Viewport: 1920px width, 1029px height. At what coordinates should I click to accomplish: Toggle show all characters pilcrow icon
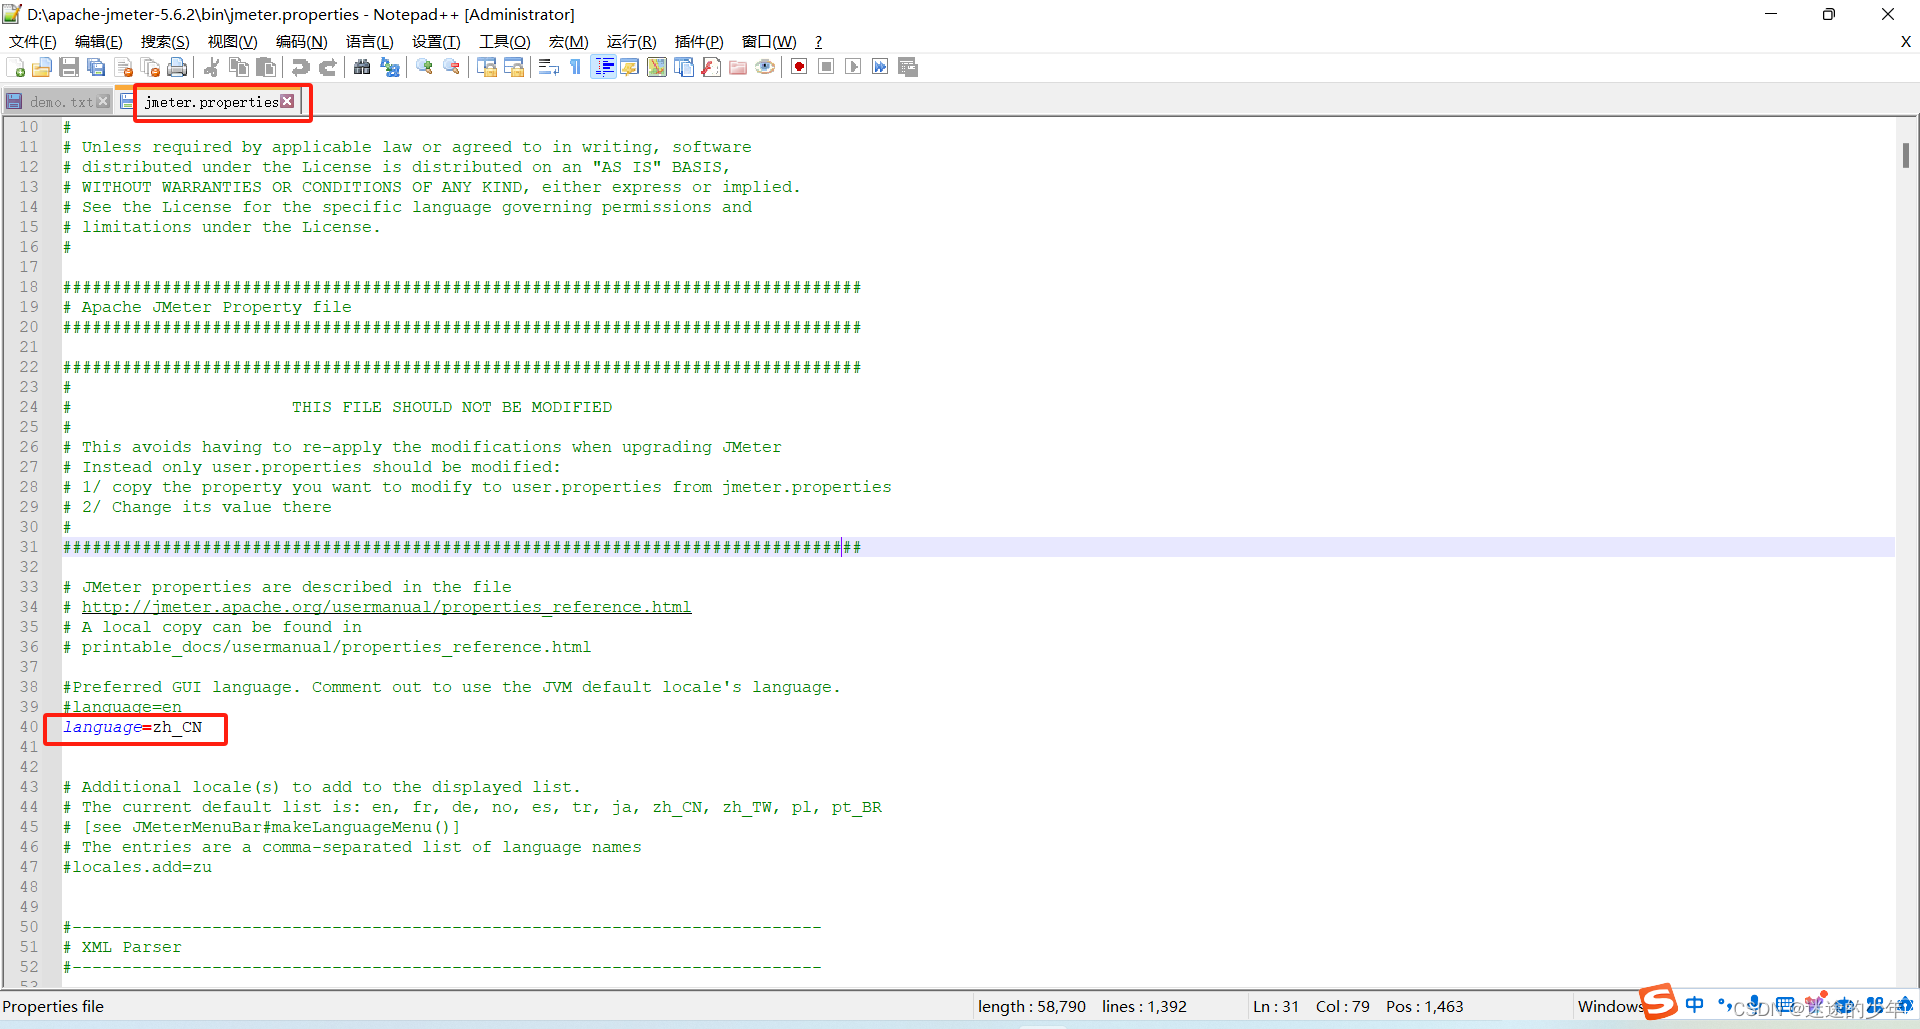[x=576, y=67]
